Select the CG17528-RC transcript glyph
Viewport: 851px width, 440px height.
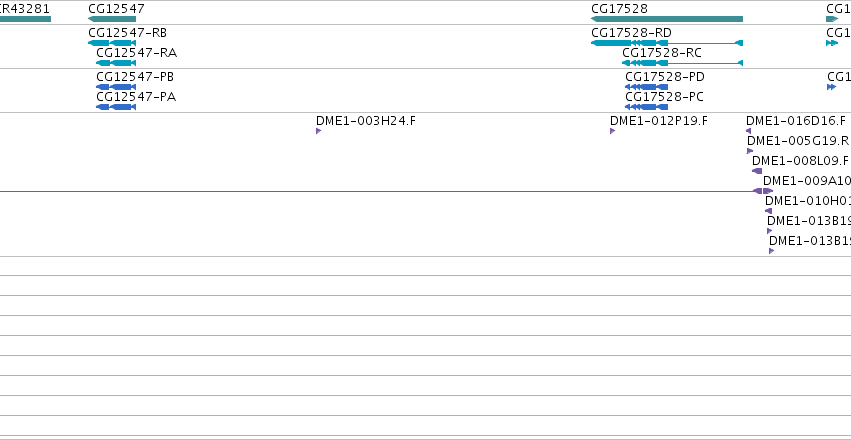tap(682, 63)
